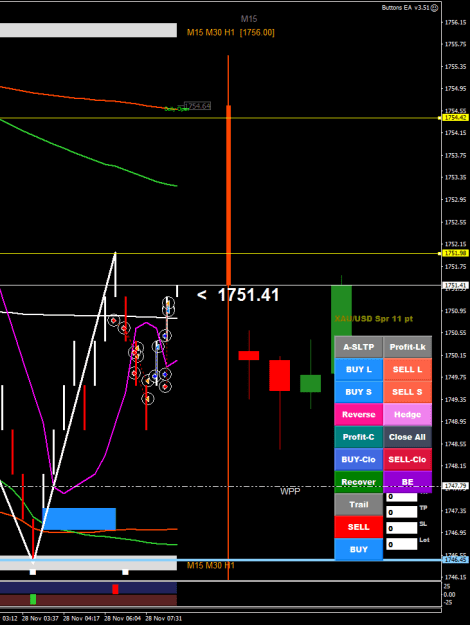Click the Profit-Lk button
Screen dimensions: 470x625
(407, 347)
